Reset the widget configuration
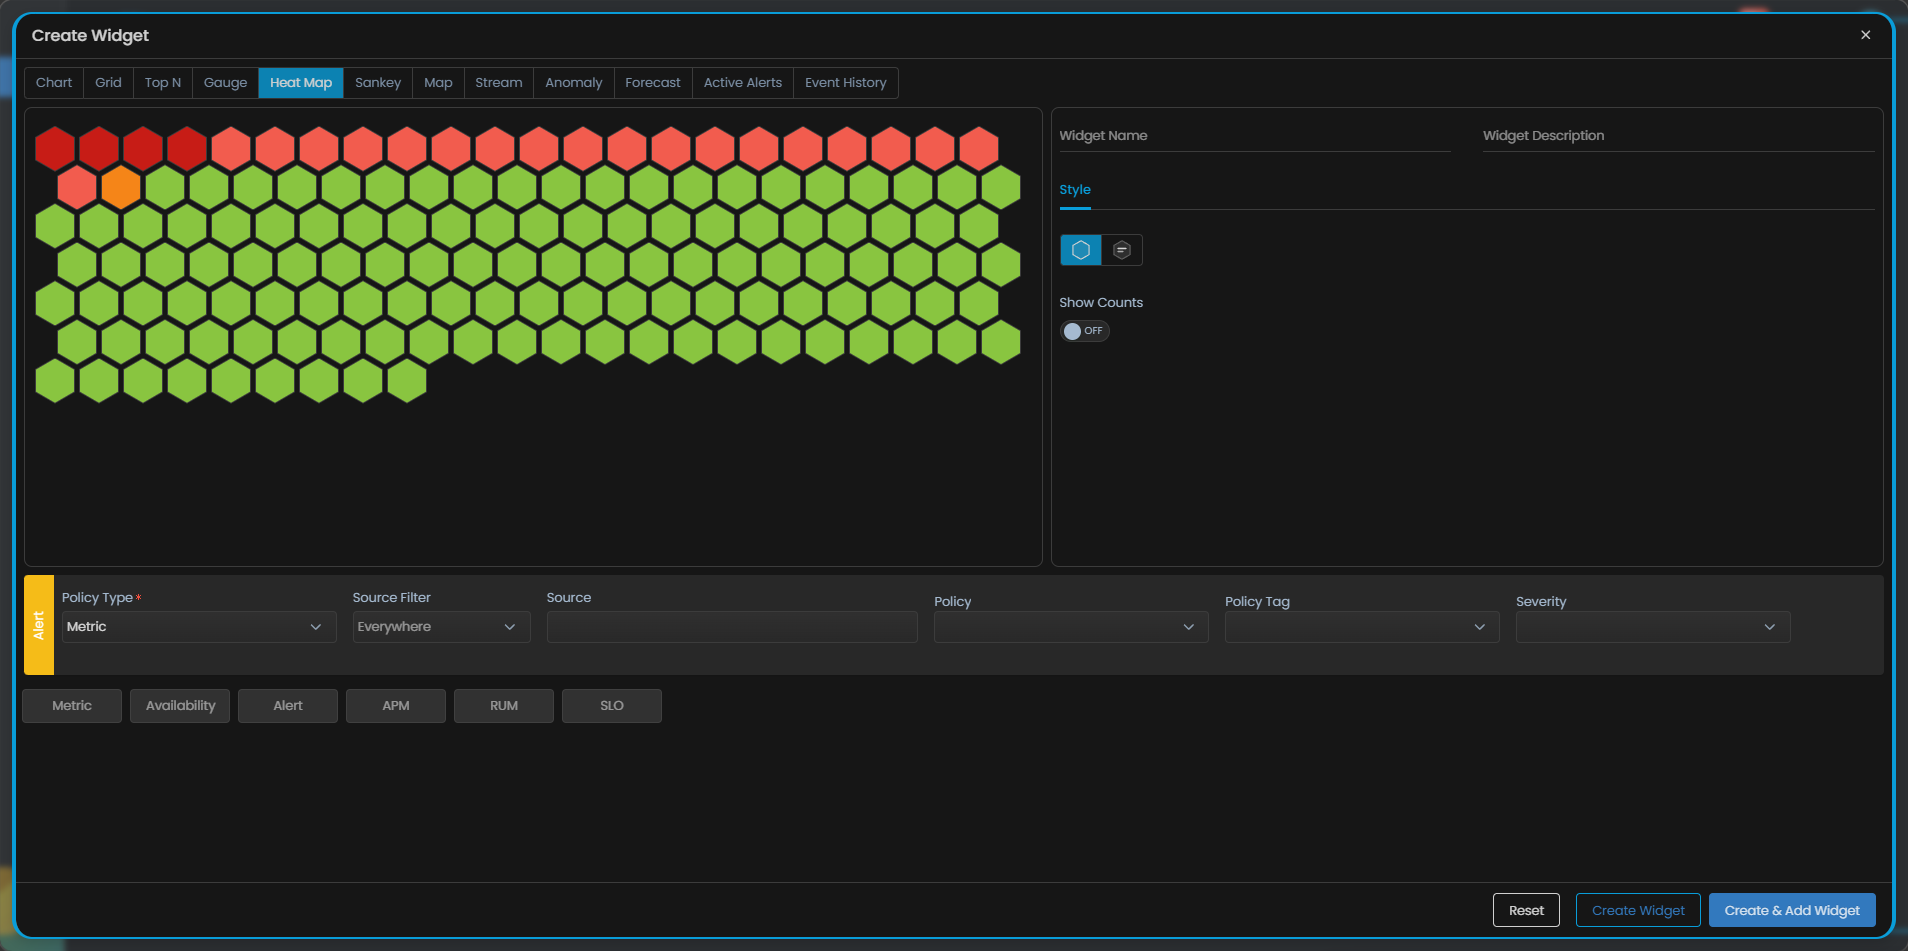 (x=1526, y=910)
